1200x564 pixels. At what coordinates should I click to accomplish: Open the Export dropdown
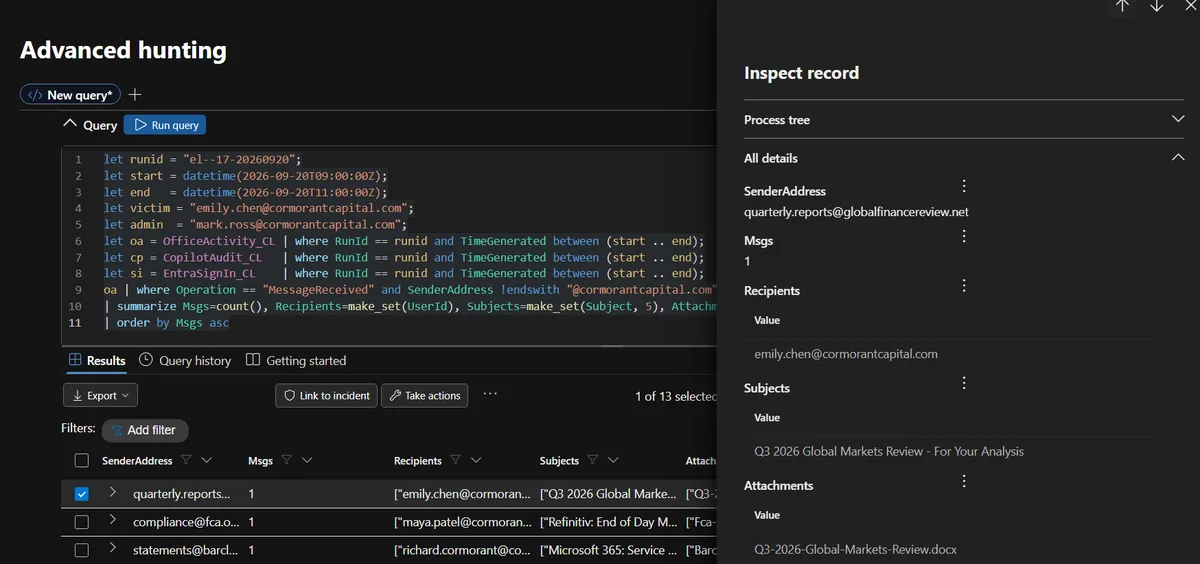[x=100, y=395]
